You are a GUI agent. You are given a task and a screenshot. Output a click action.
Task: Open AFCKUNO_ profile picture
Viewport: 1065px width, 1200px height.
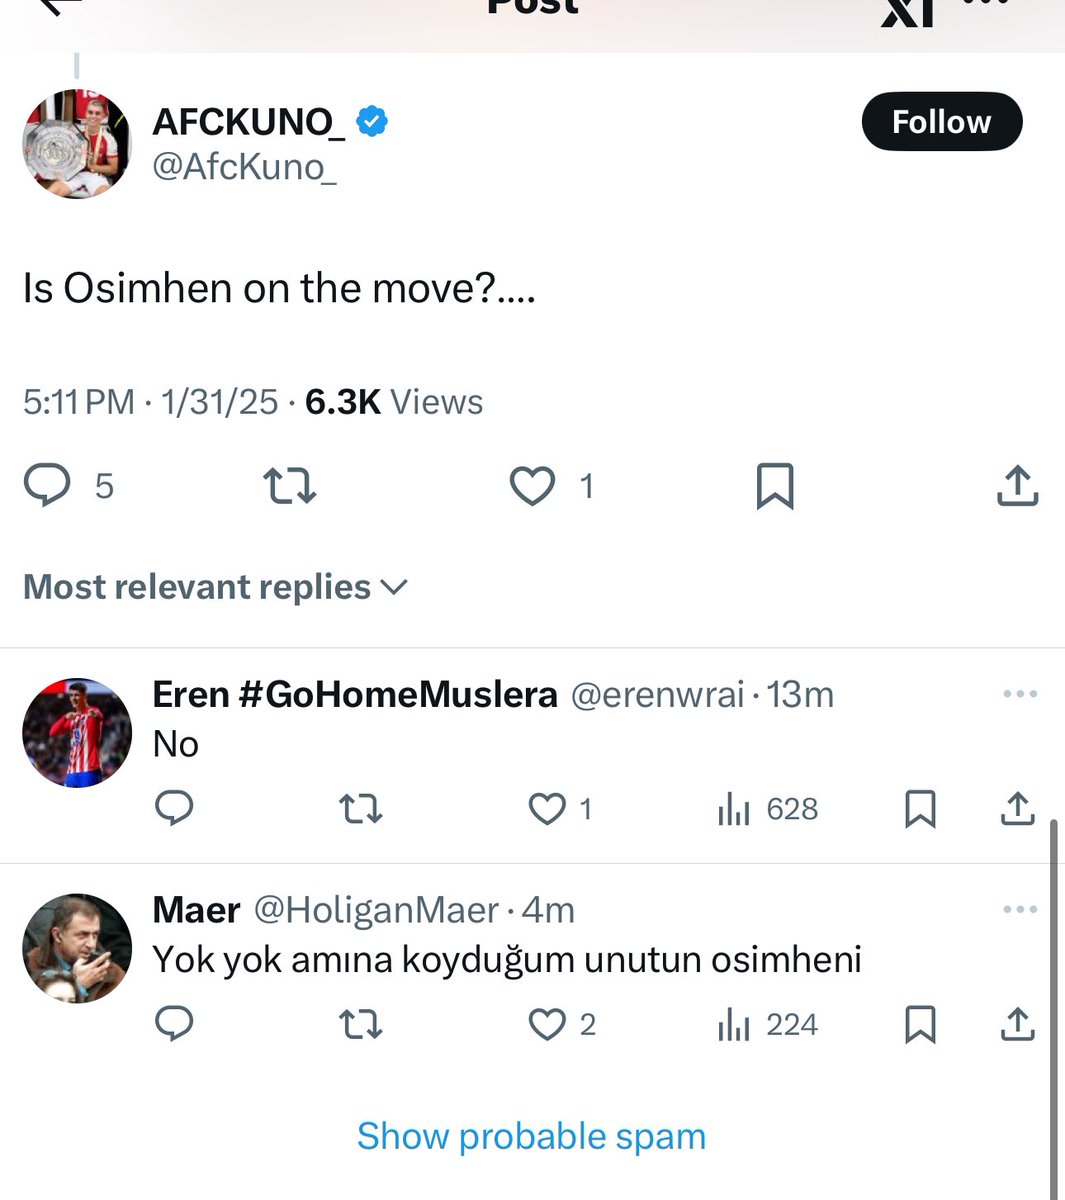pos(77,144)
